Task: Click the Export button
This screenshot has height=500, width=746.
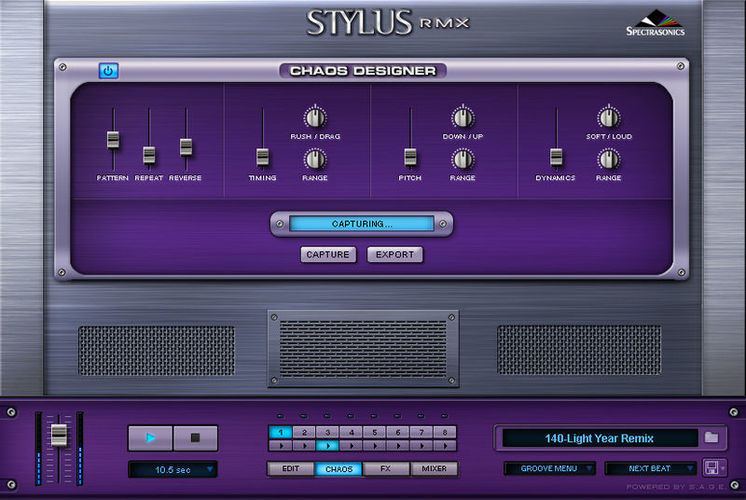Action: (395, 255)
